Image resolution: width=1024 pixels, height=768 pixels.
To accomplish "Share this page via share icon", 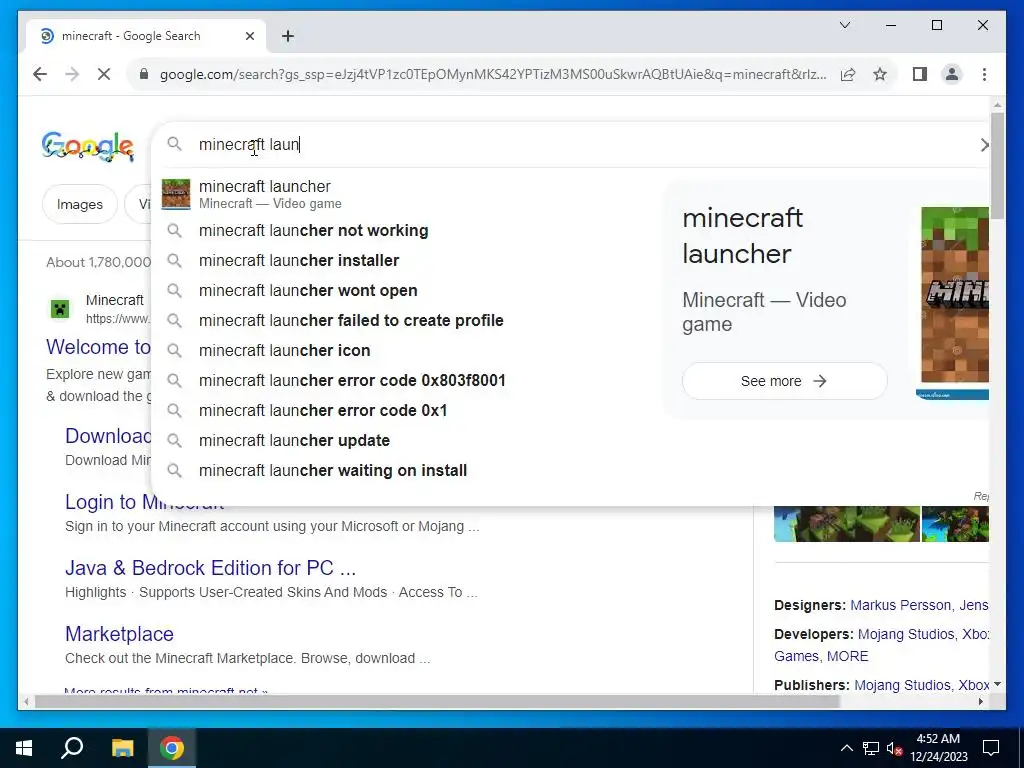I will tap(848, 74).
